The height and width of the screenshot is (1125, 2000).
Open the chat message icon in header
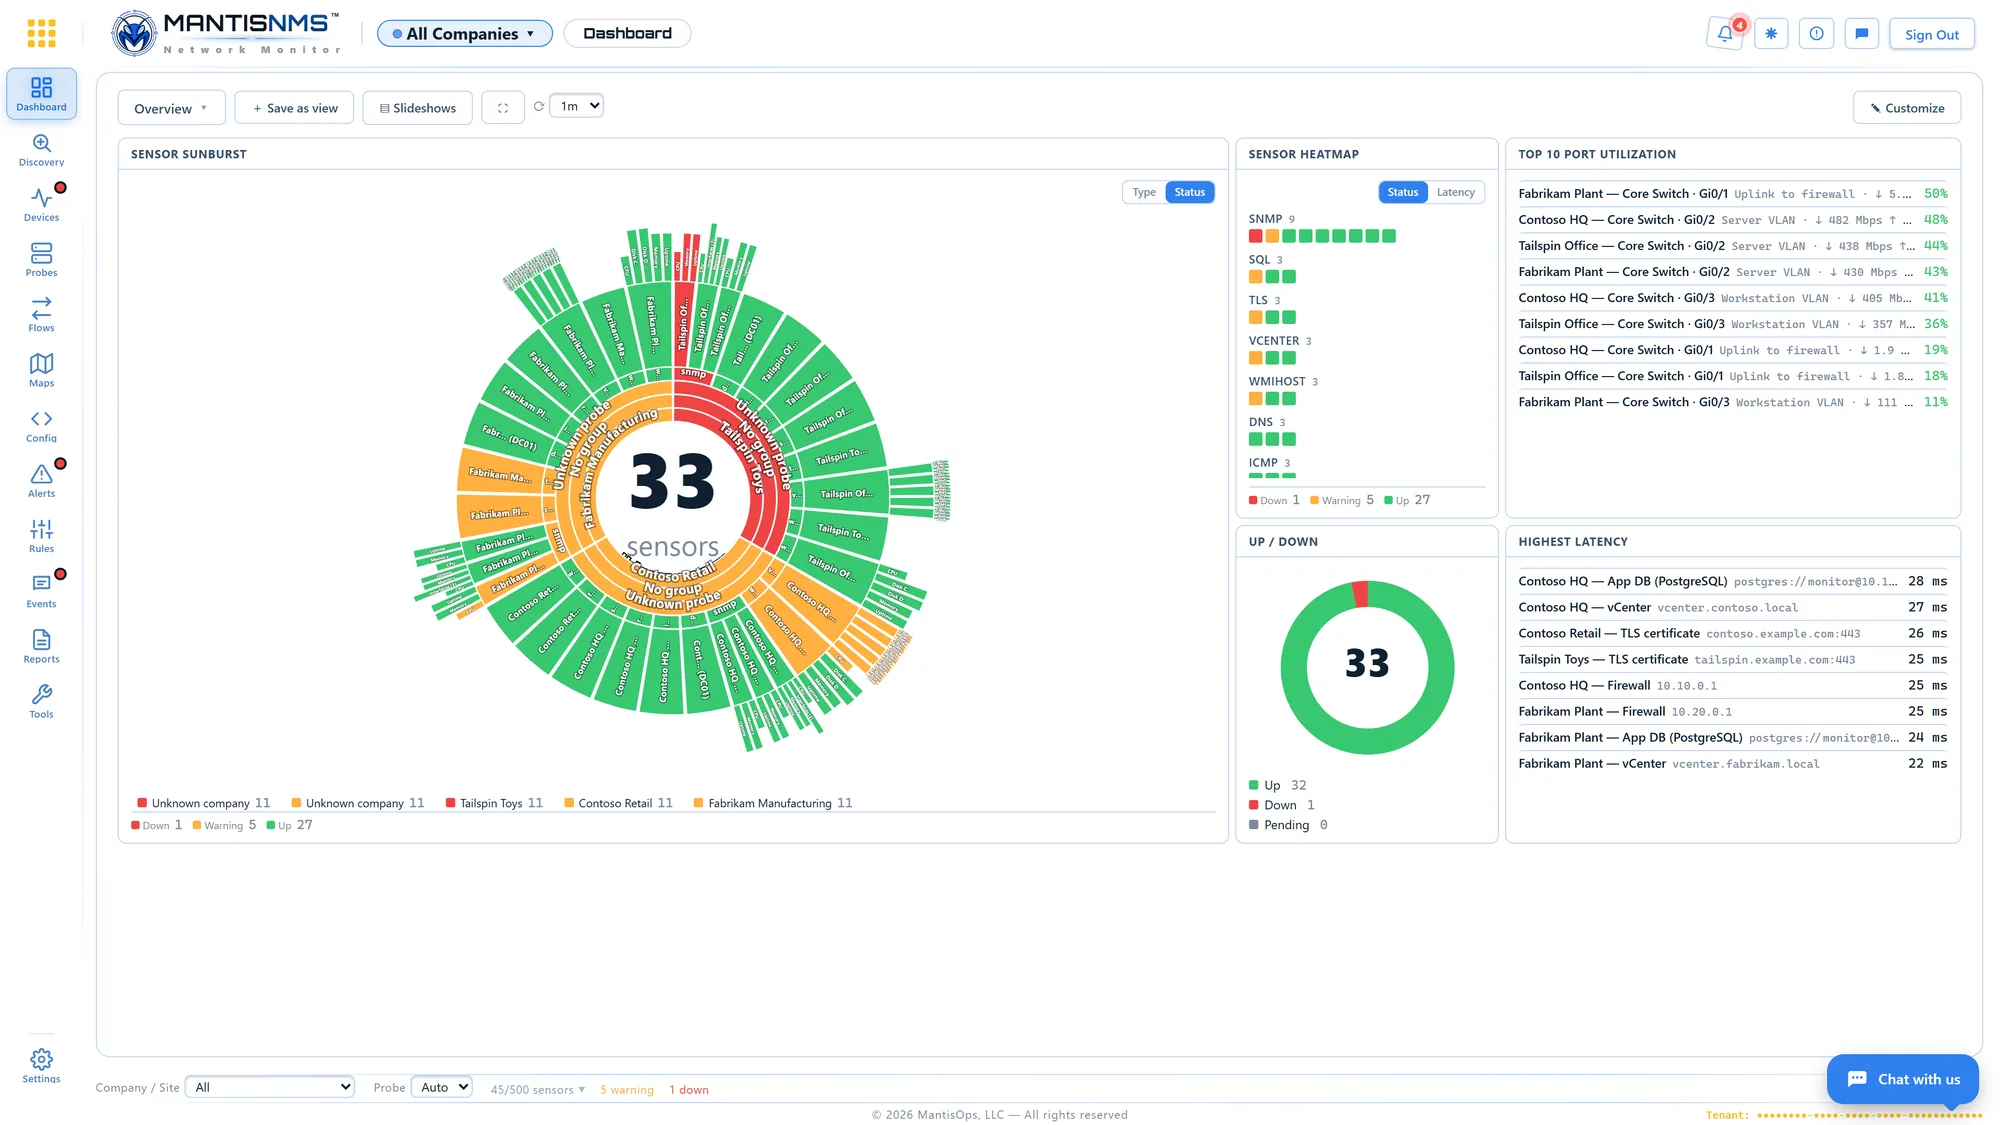click(x=1861, y=33)
